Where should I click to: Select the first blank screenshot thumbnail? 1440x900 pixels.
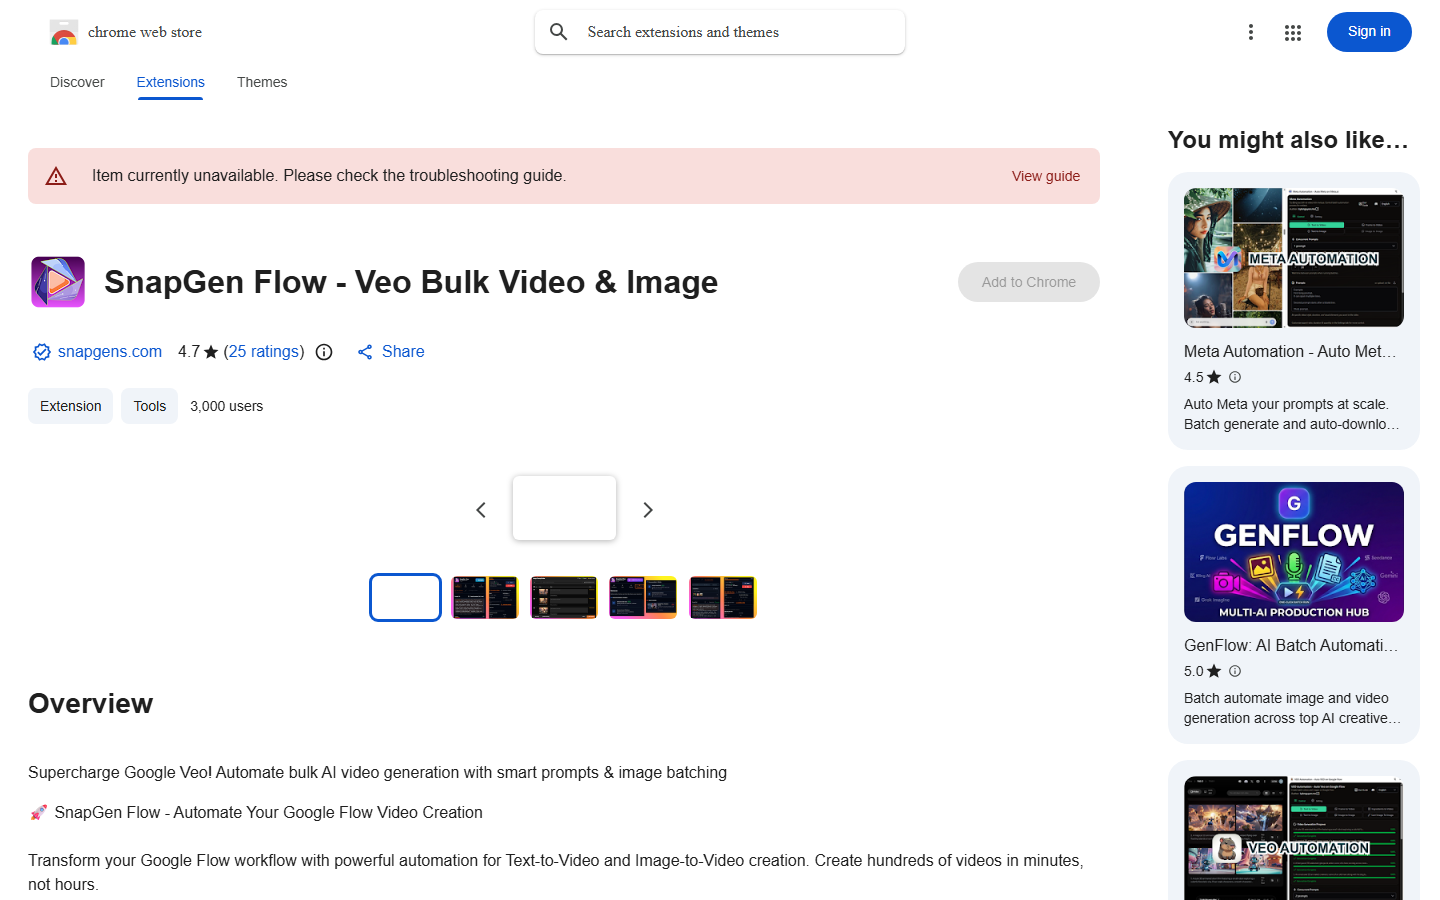point(405,597)
